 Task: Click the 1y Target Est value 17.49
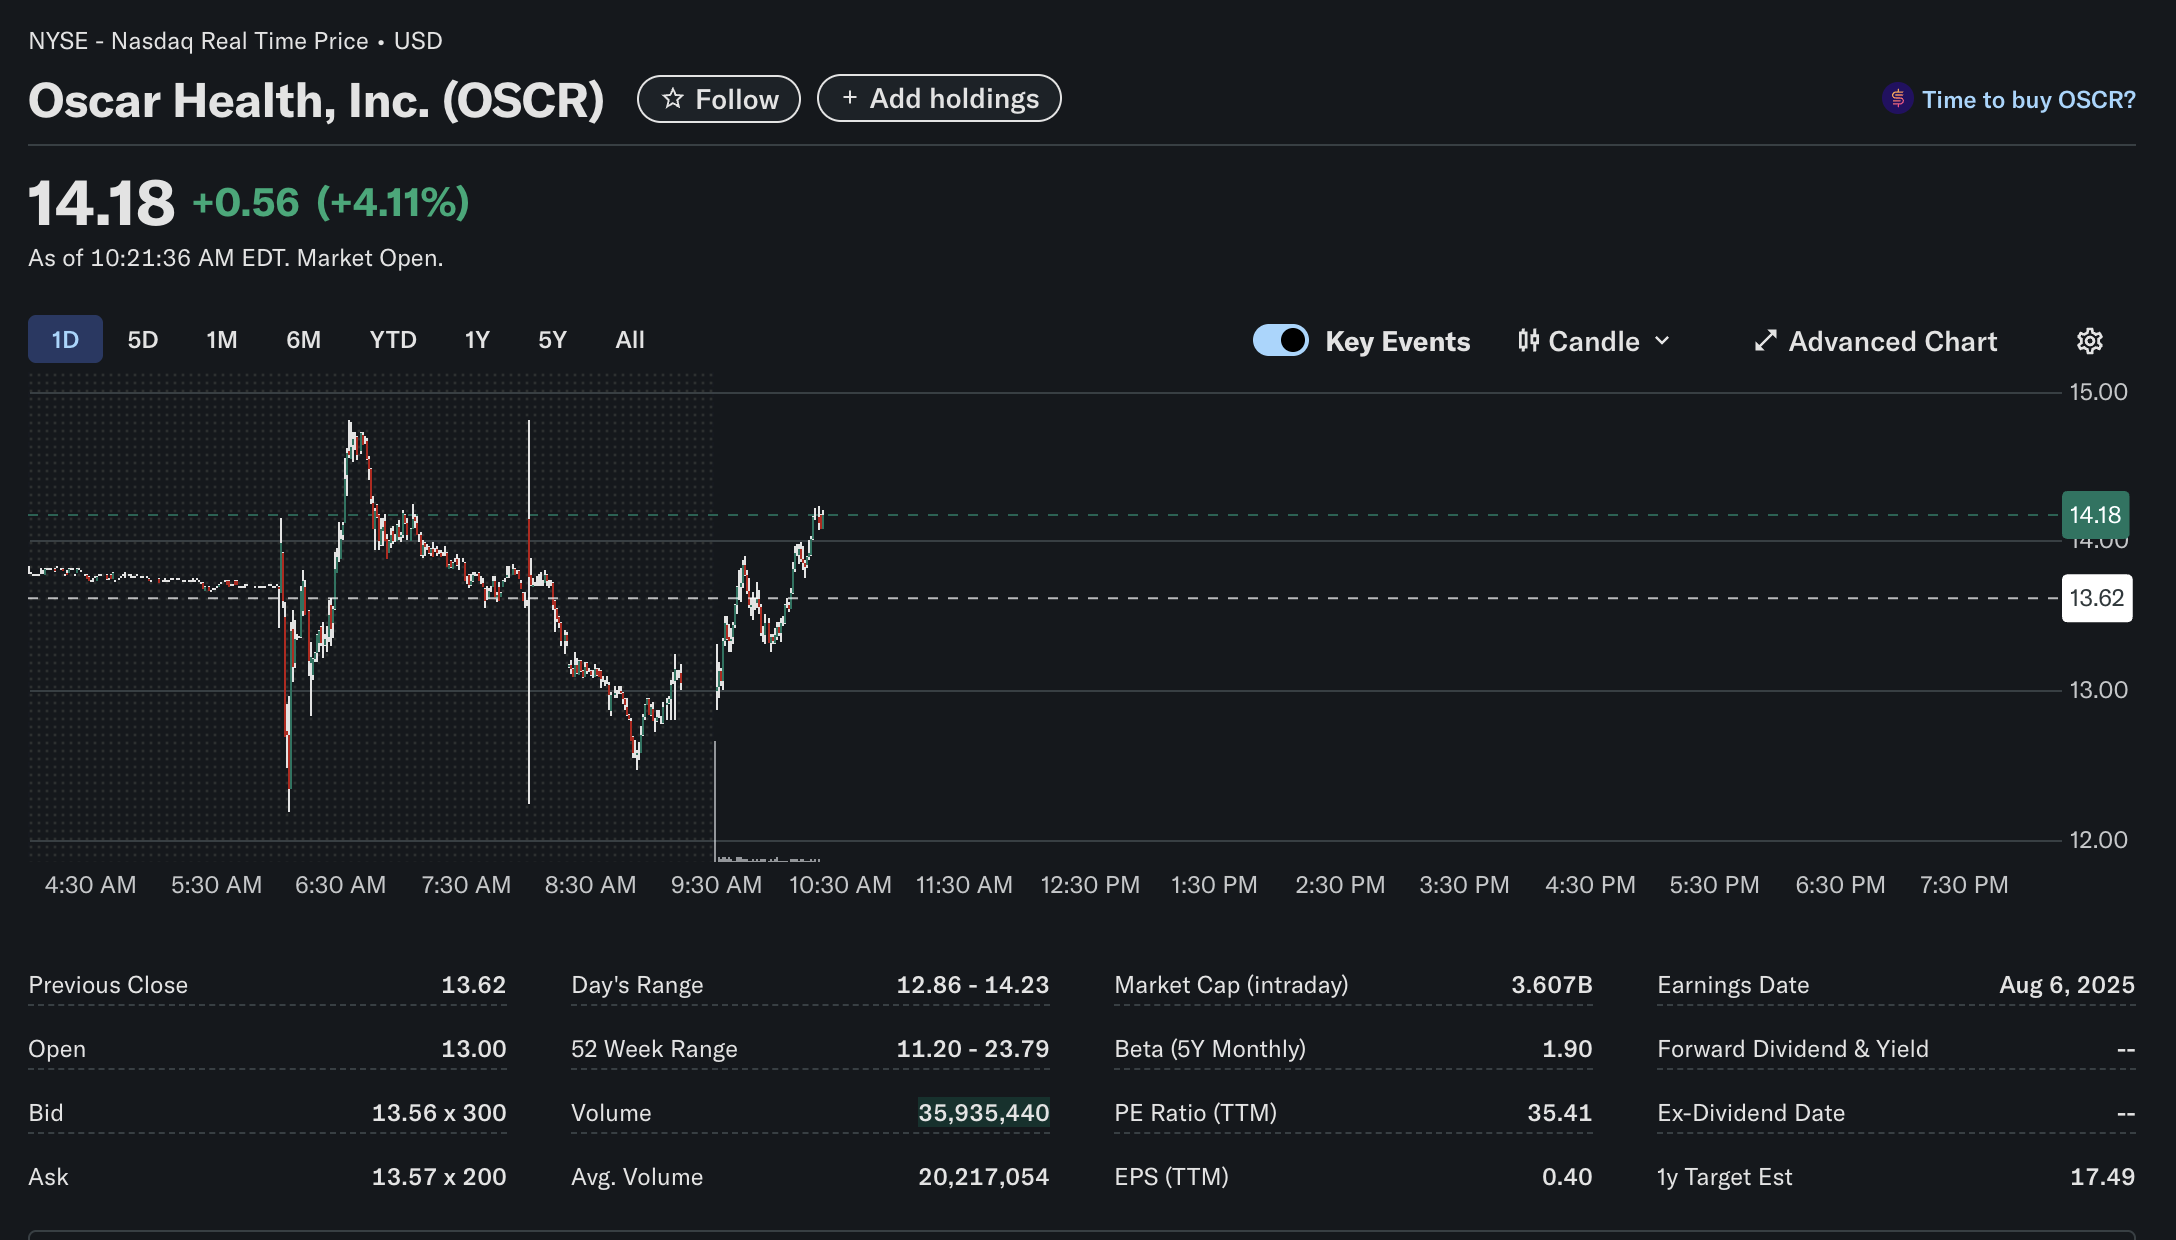tap(2102, 1177)
